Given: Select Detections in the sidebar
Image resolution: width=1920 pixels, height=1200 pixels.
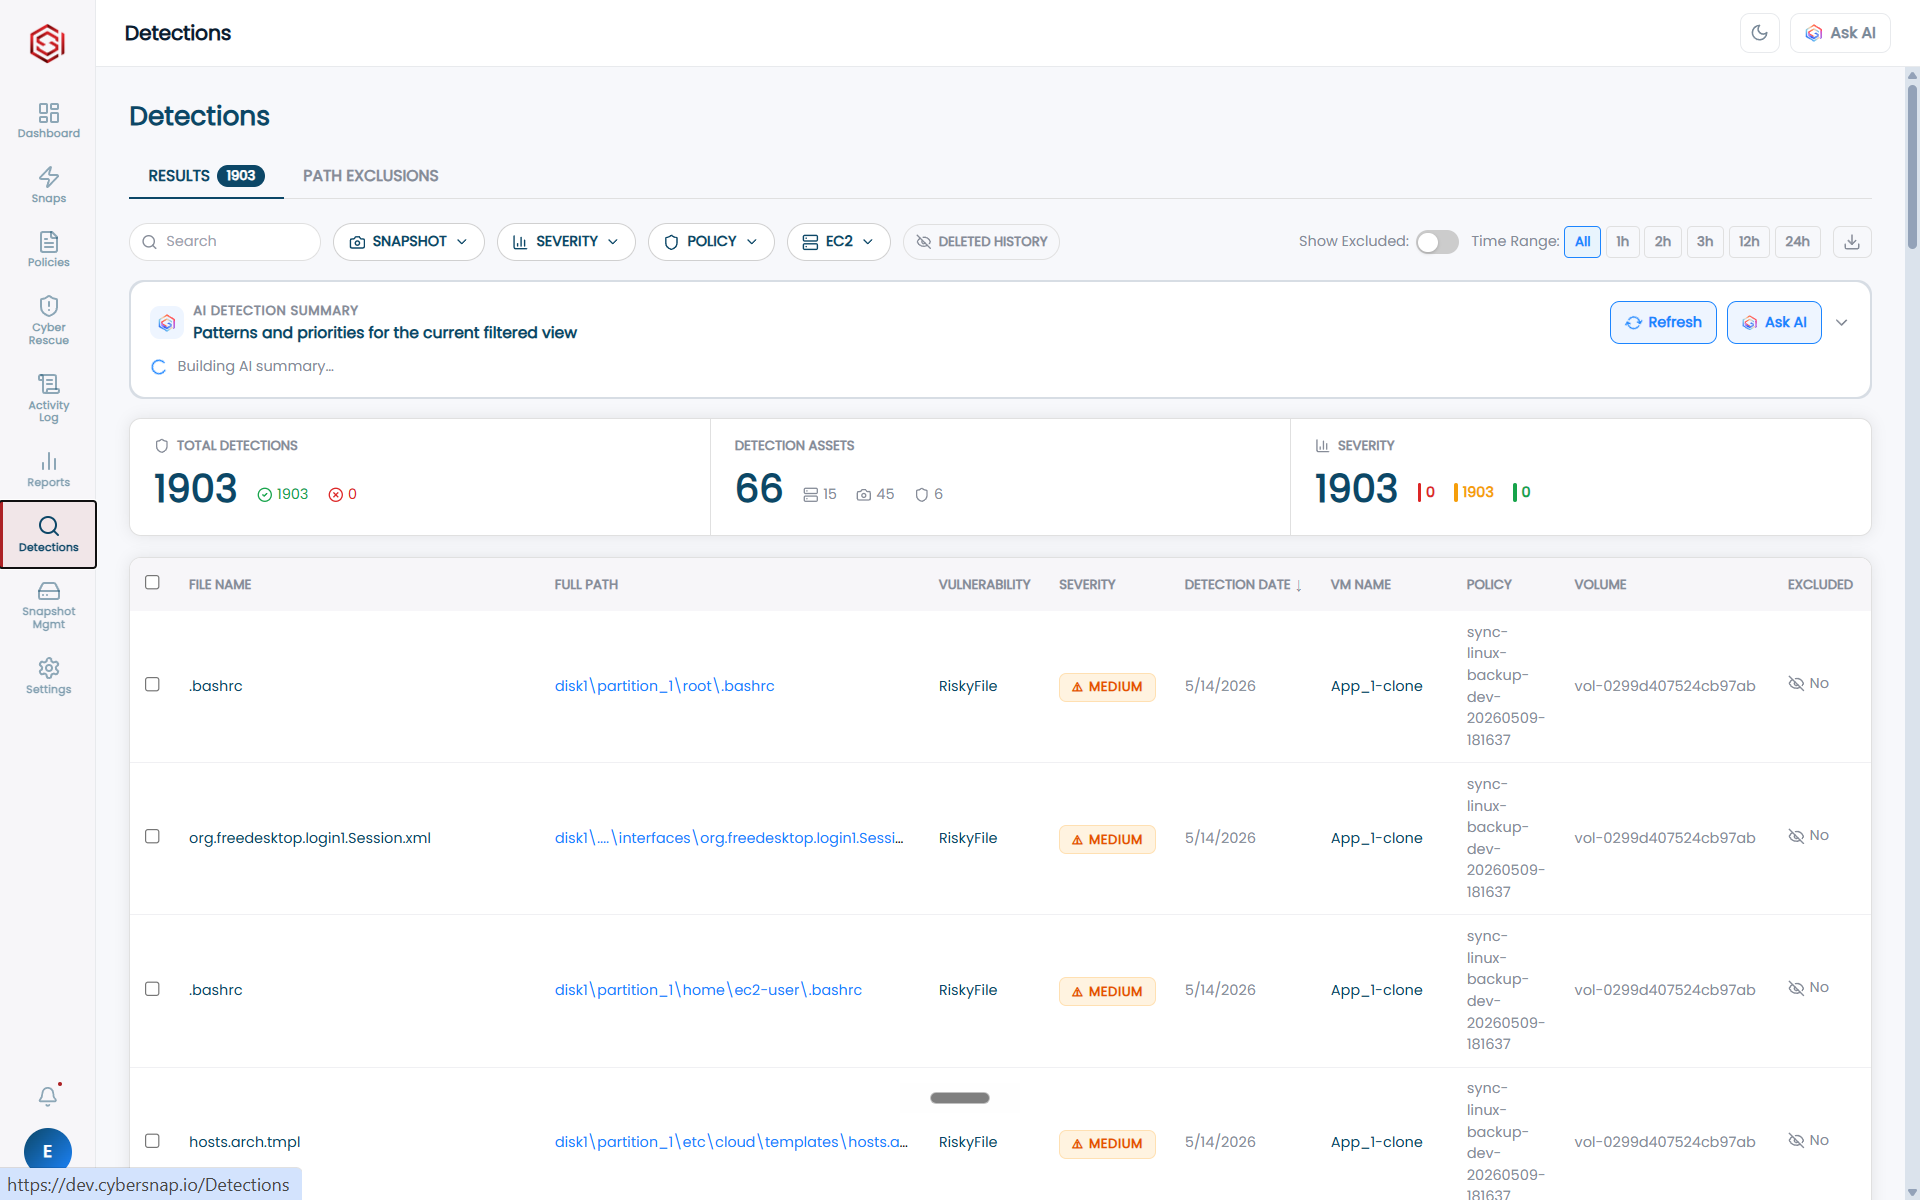Looking at the screenshot, I should [48, 534].
